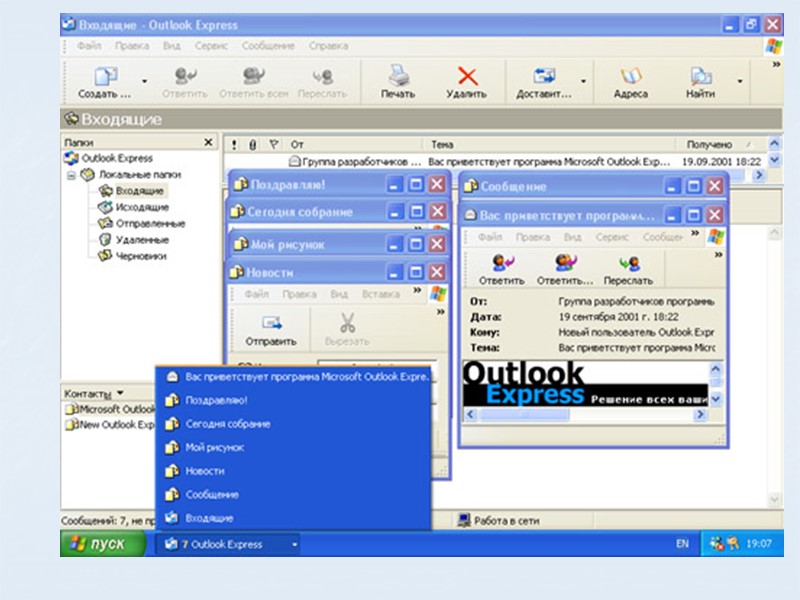800x600 pixels.
Task: Click the Переслать icon in main toolbar
Action: [x=322, y=82]
